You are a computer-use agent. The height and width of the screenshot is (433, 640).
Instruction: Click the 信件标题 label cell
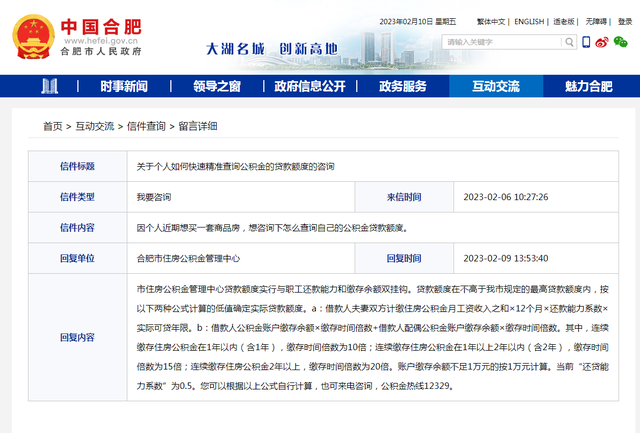coord(78,166)
